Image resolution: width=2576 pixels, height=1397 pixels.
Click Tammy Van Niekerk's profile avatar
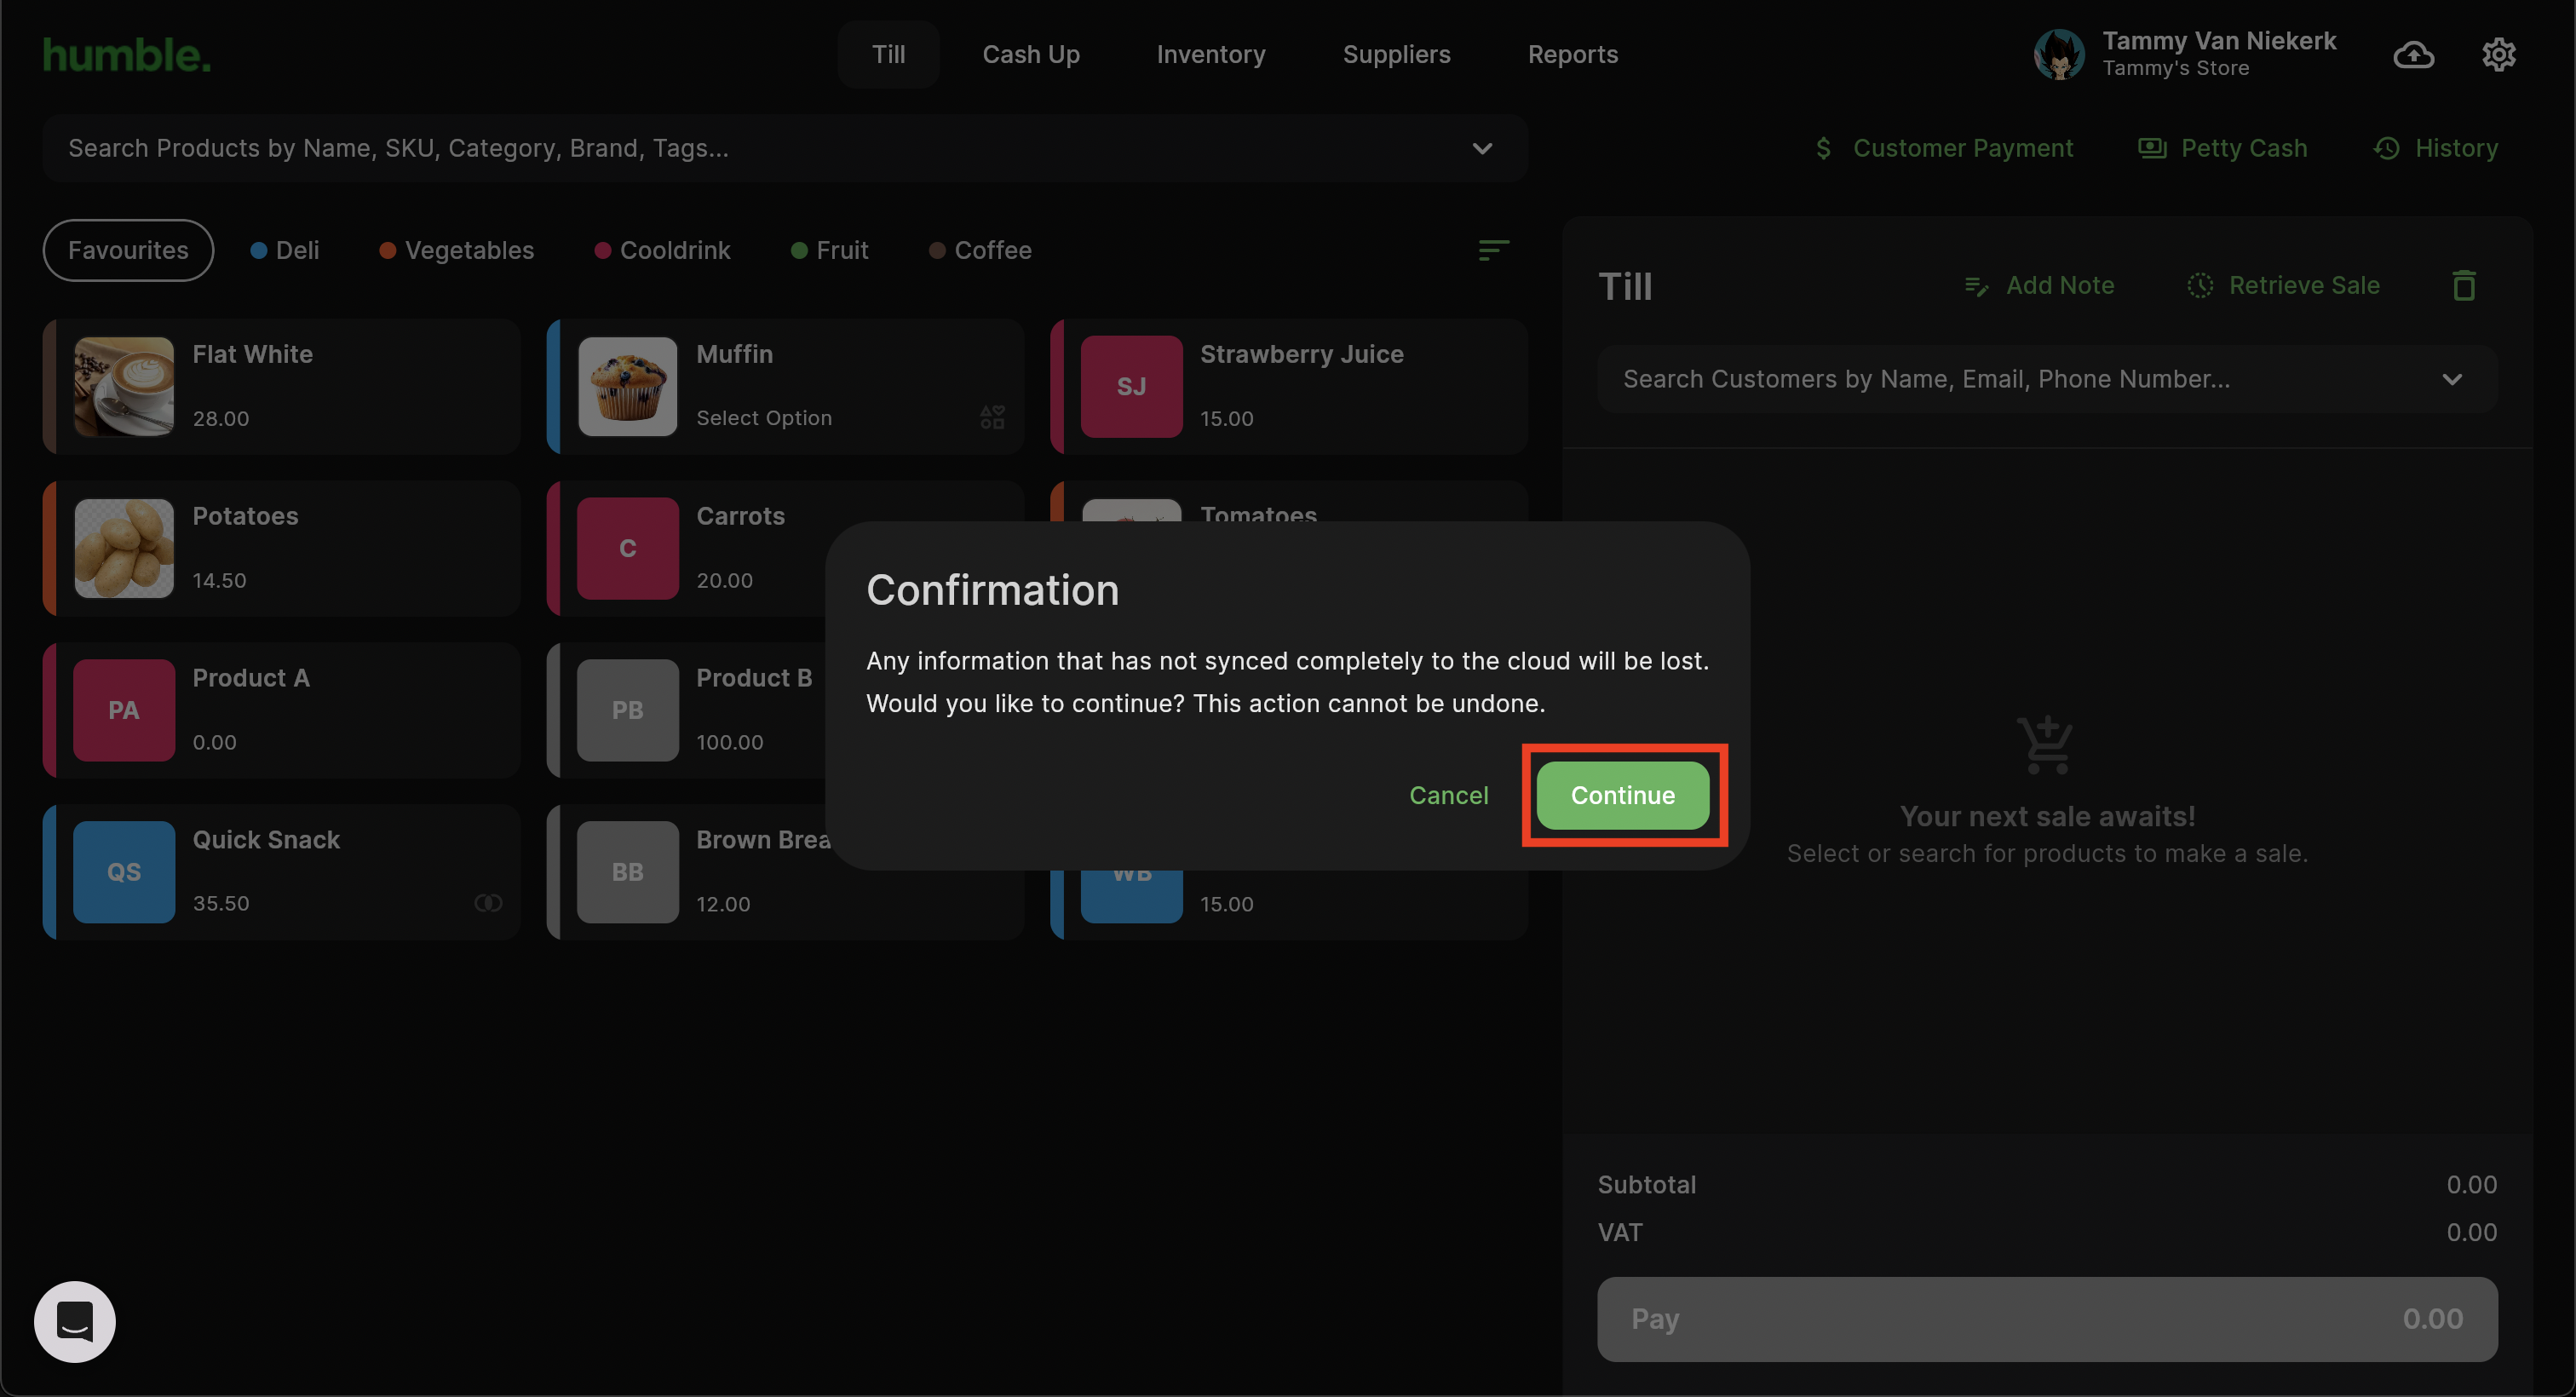click(2059, 54)
